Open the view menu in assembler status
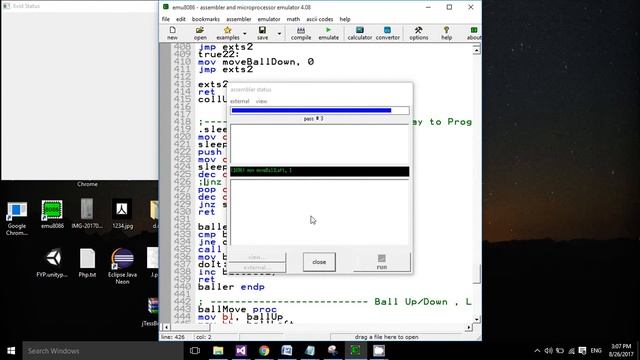640x360 pixels. (261, 101)
